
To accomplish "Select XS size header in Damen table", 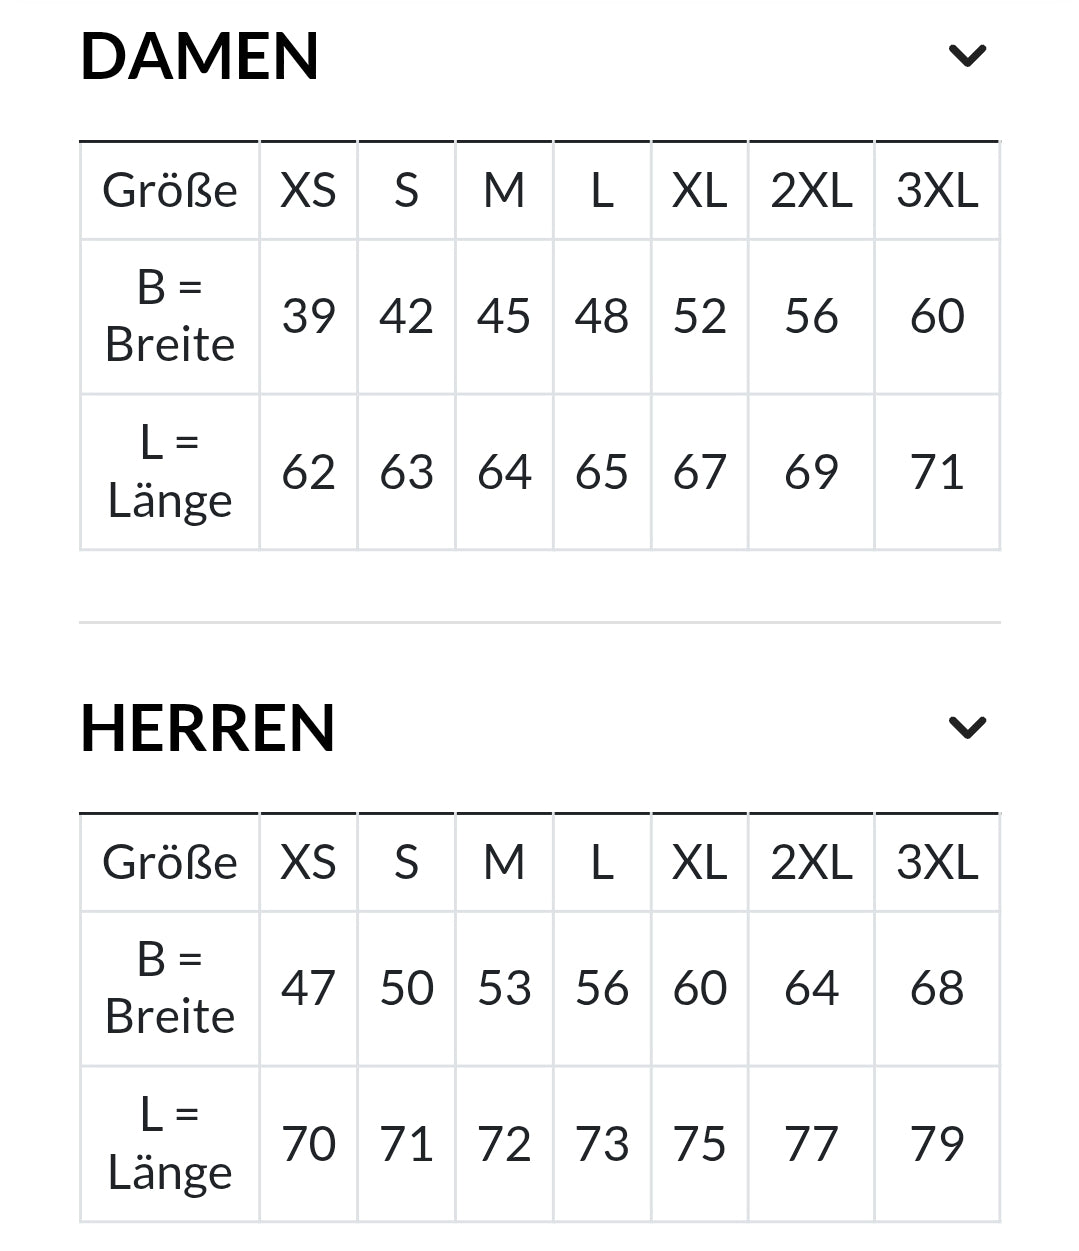I will [308, 190].
